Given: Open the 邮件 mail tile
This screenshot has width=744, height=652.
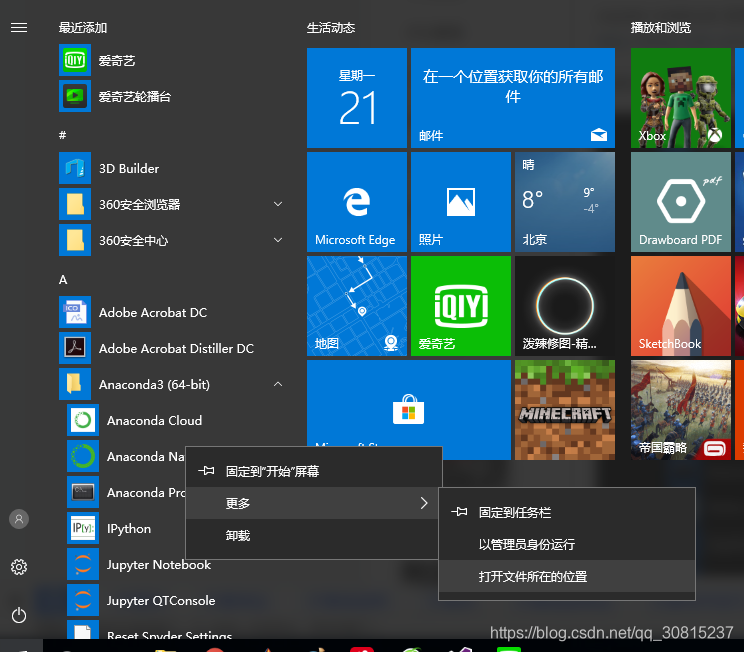Looking at the screenshot, I should 513,98.
